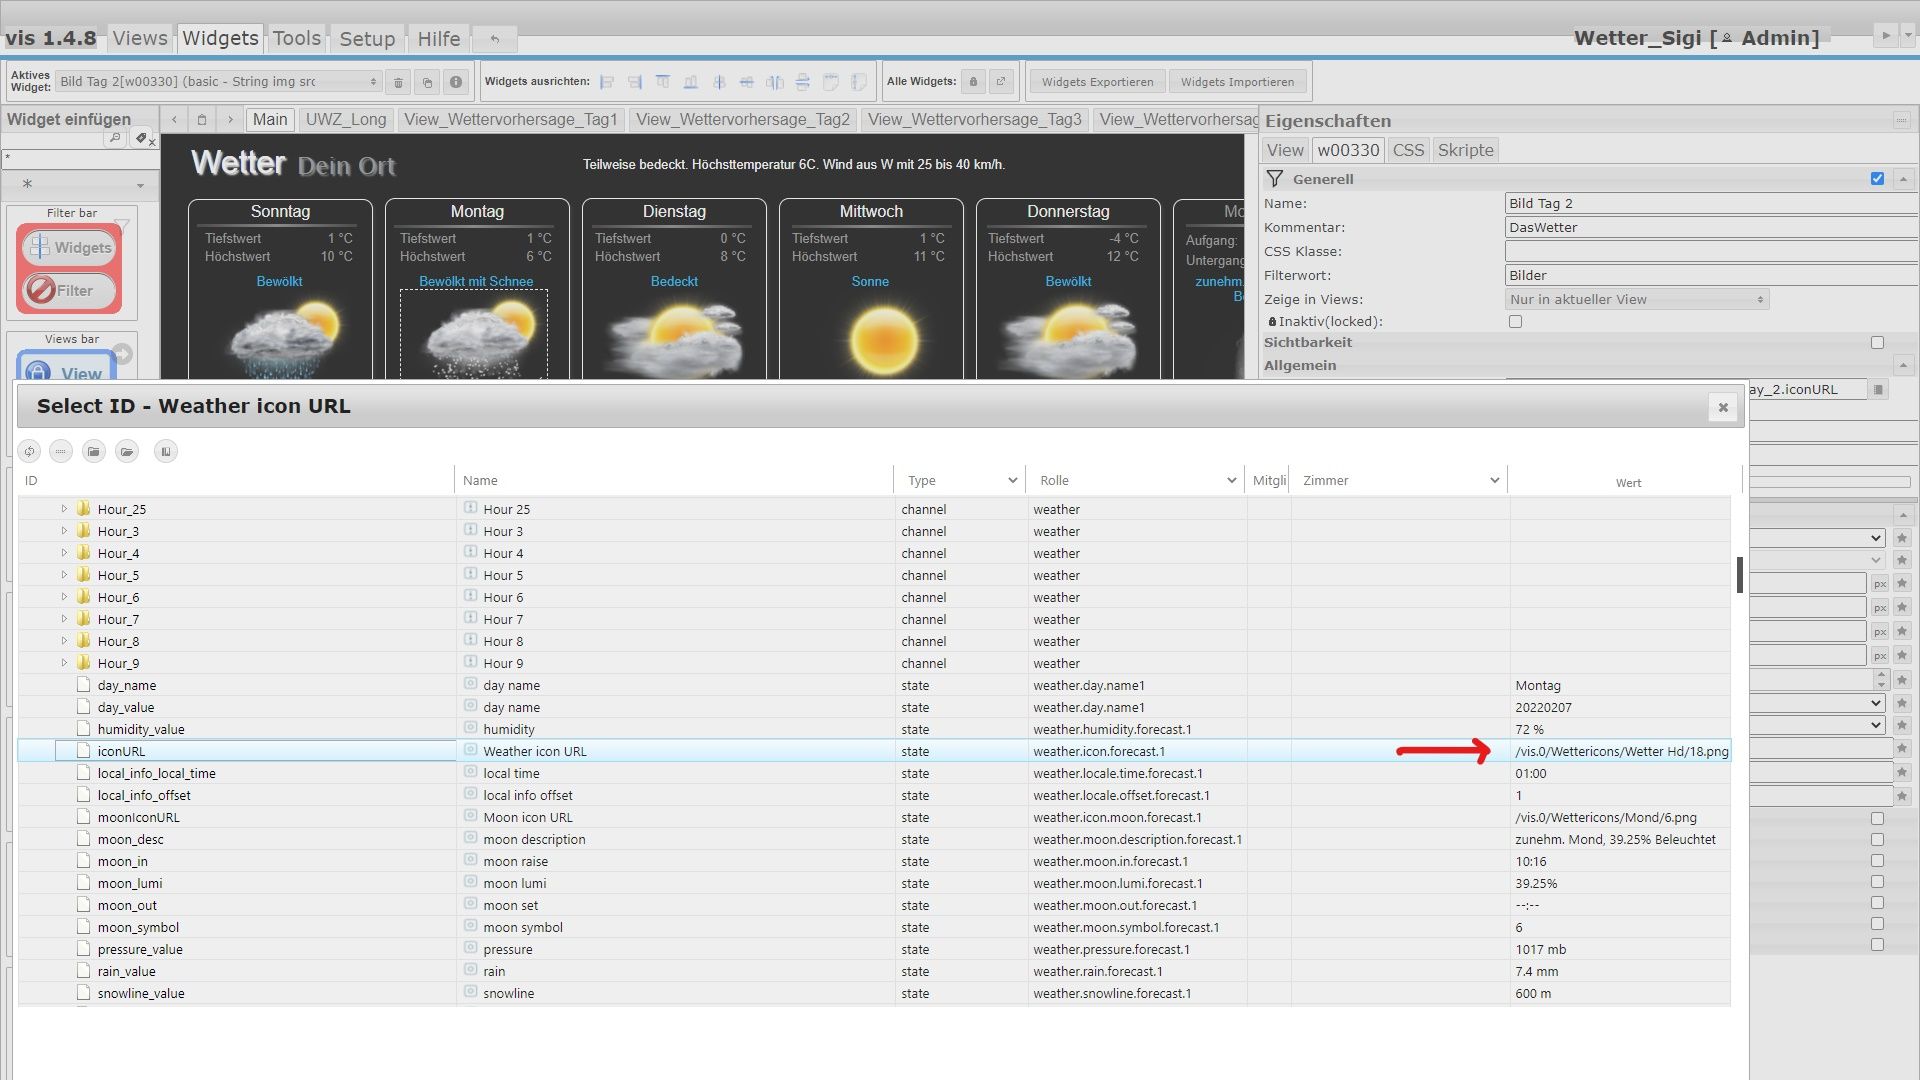The width and height of the screenshot is (1920, 1080).
Task: Expand all nodes folder icon in dialog
Action: [x=127, y=452]
